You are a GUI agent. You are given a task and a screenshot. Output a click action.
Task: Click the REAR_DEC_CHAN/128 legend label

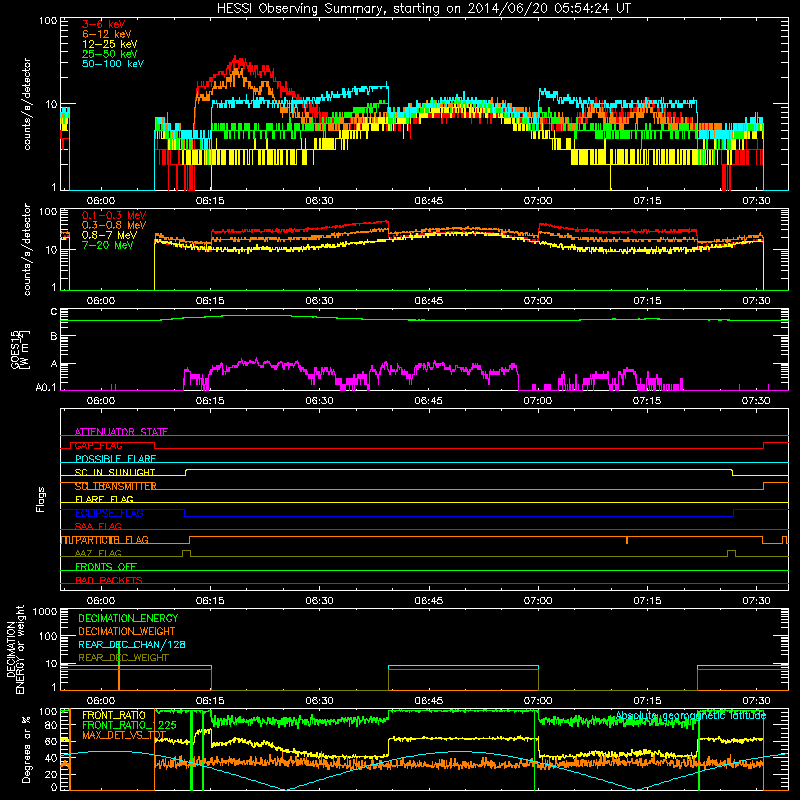[x=132, y=645]
